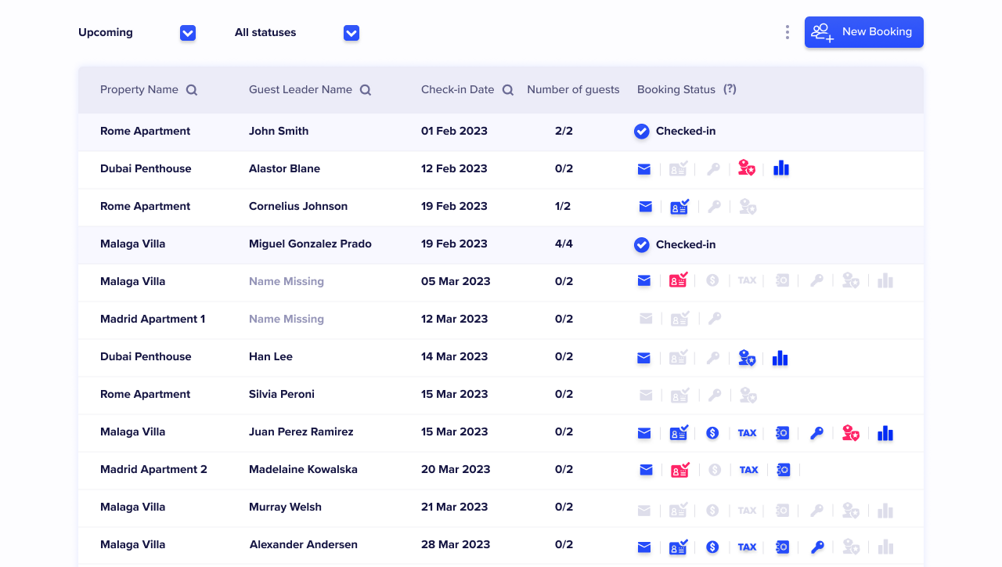Expand the All statuses dropdown
The height and width of the screenshot is (567, 1002).
coord(351,33)
